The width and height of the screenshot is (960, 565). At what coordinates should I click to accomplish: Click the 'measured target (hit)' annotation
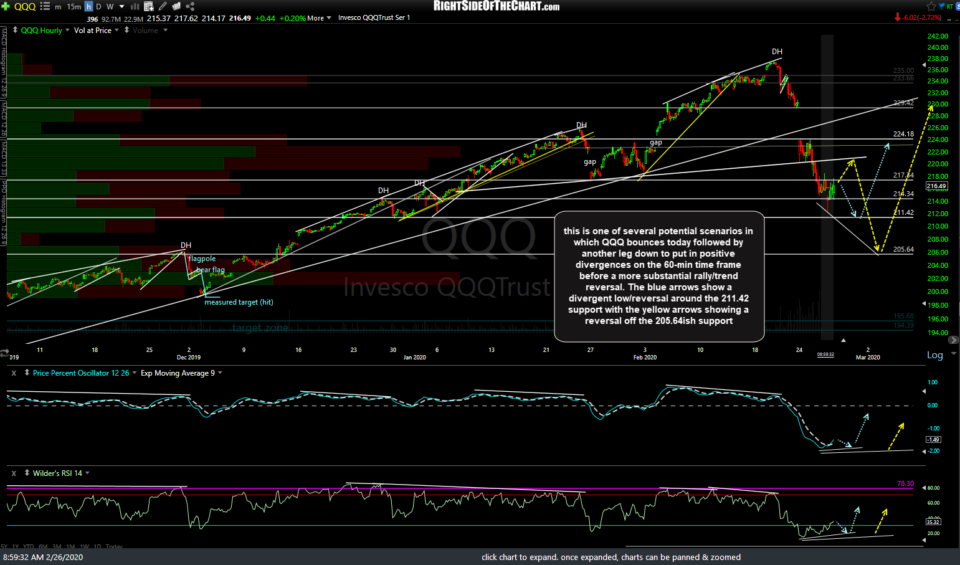pos(239,302)
